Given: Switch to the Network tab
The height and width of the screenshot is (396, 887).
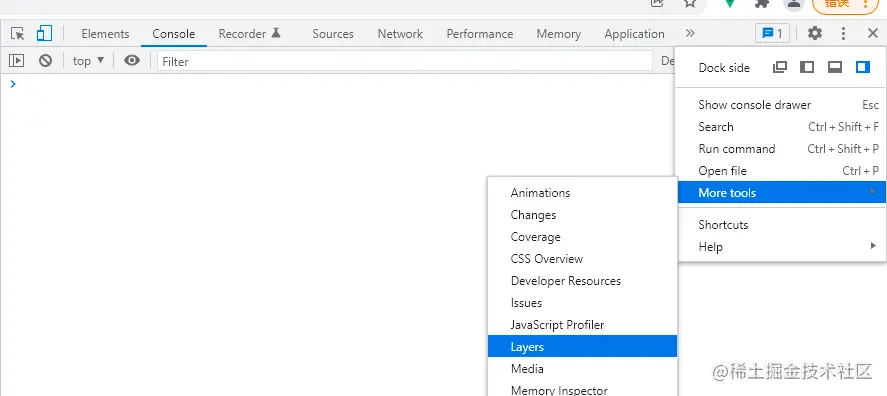Looking at the screenshot, I should click(400, 34).
